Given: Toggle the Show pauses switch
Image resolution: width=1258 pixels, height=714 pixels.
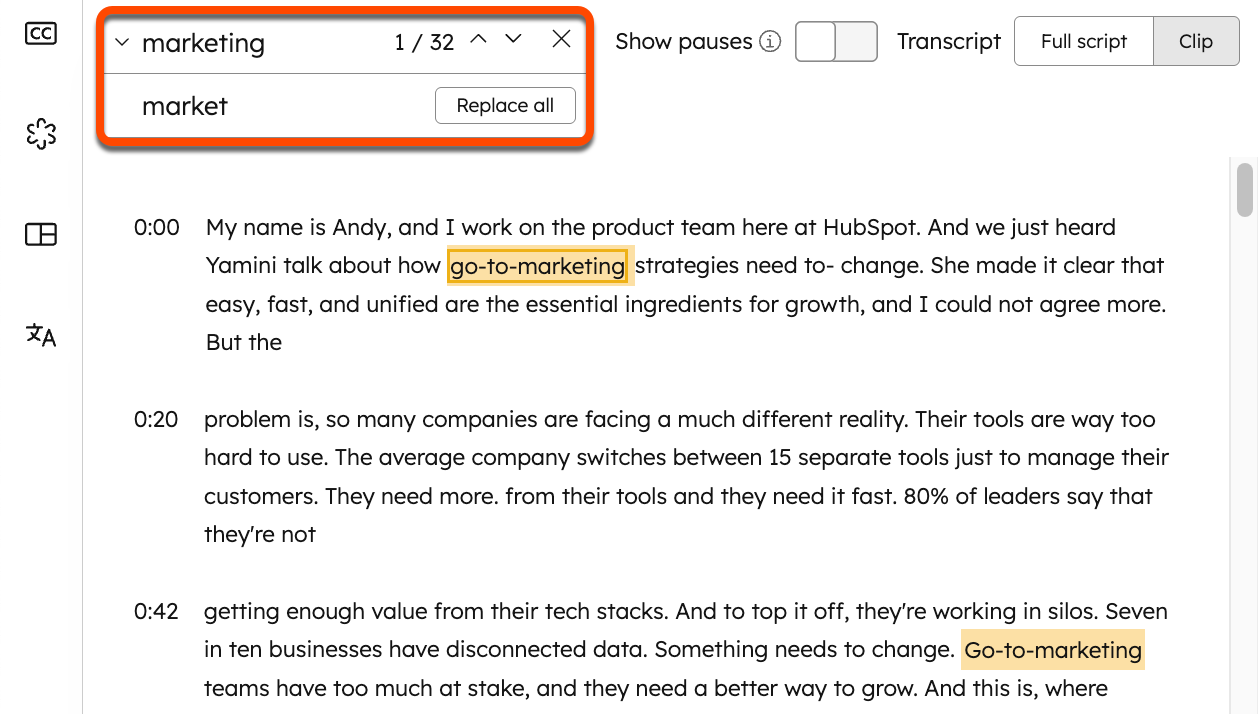Looking at the screenshot, I should click(x=836, y=42).
